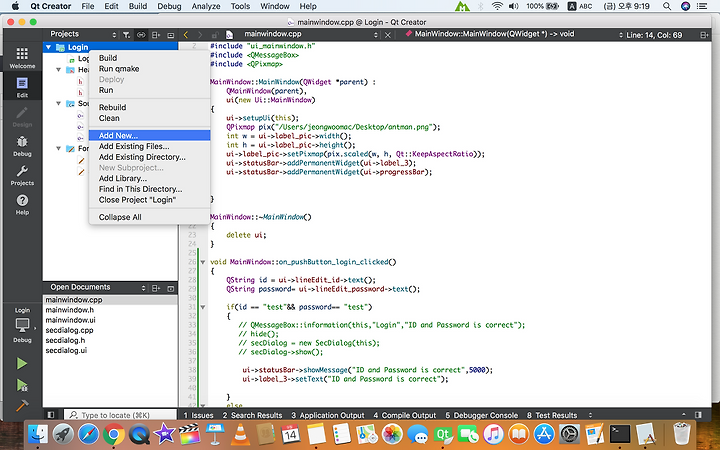Go back in editor navigation history
The width and height of the screenshot is (720, 450).
pos(186,35)
